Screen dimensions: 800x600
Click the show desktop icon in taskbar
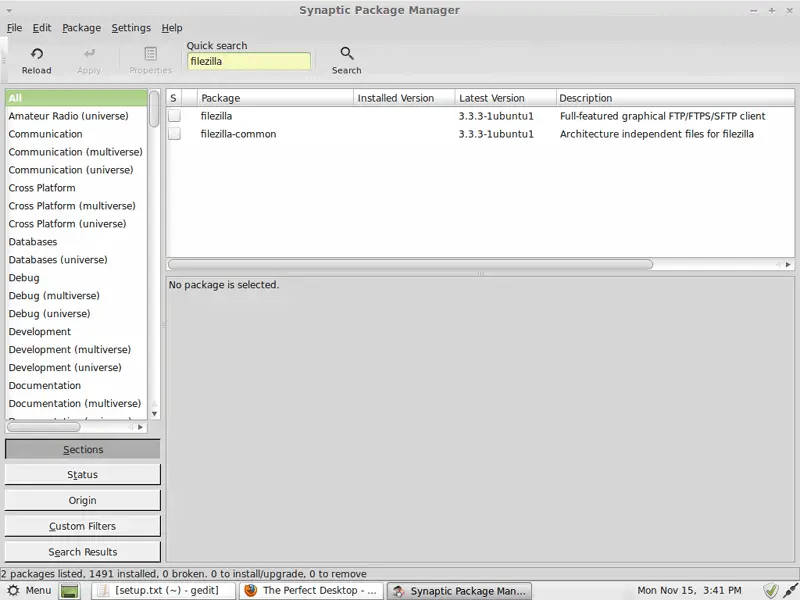pyautogui.click(x=70, y=591)
